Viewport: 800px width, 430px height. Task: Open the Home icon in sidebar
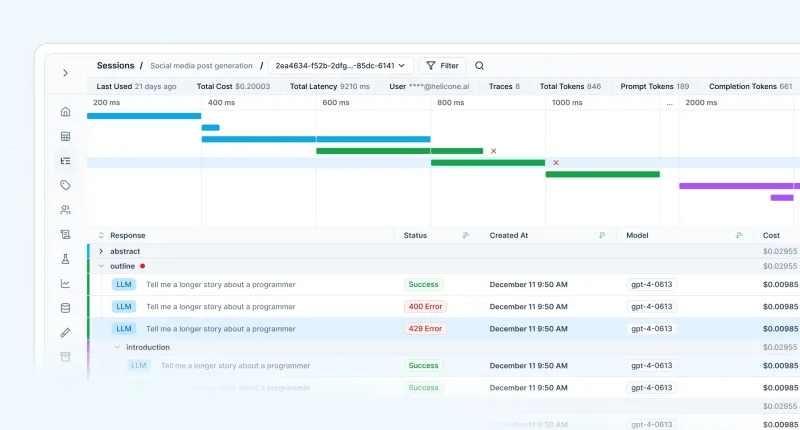click(65, 112)
